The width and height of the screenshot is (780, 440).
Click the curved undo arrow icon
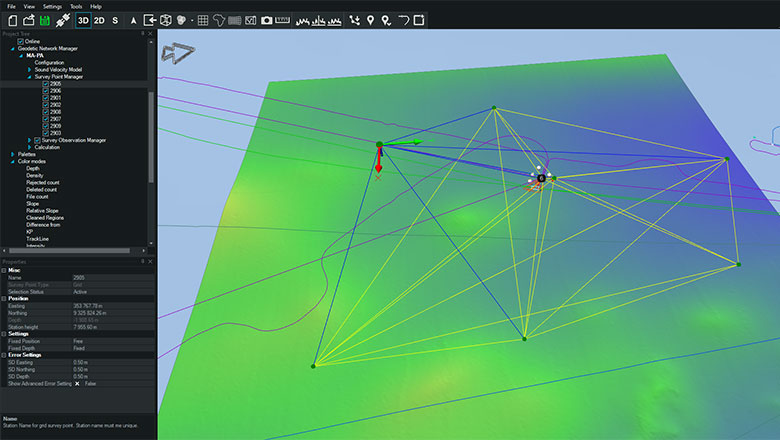coord(403,20)
